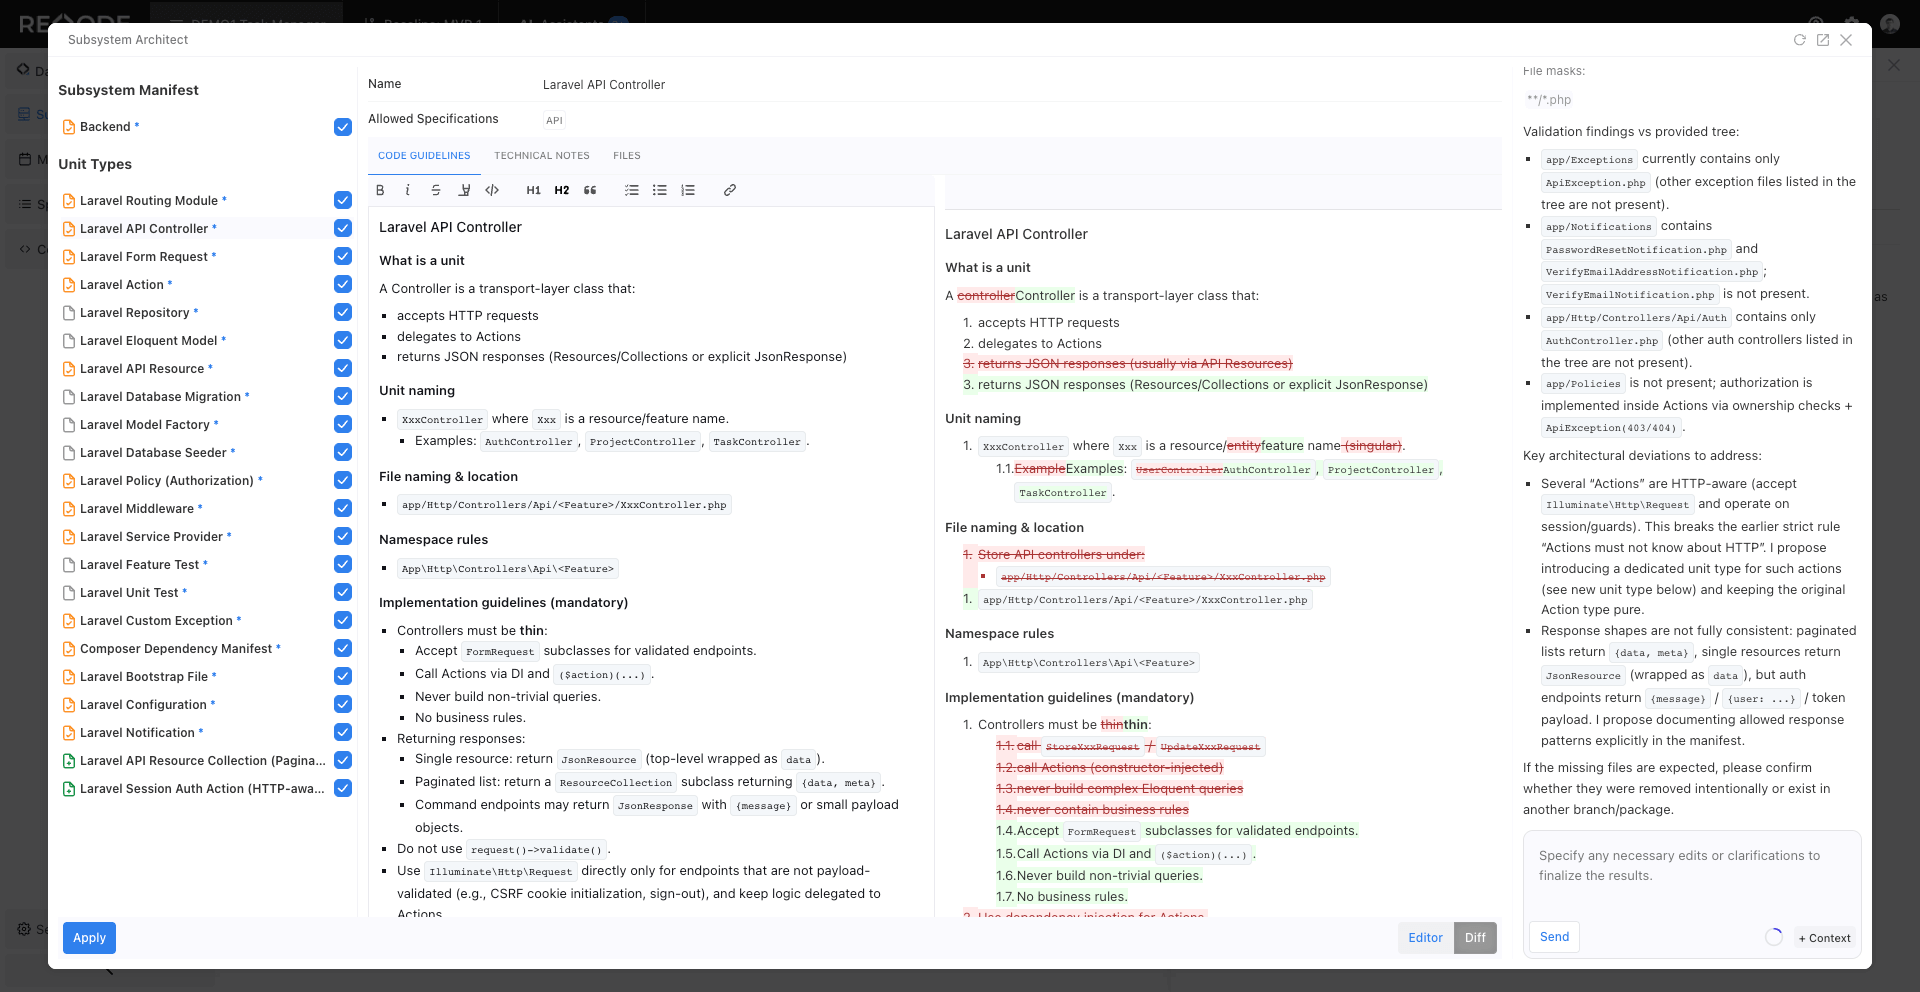The width and height of the screenshot is (1920, 992).
Task: Click the Apply button
Action: pos(89,938)
